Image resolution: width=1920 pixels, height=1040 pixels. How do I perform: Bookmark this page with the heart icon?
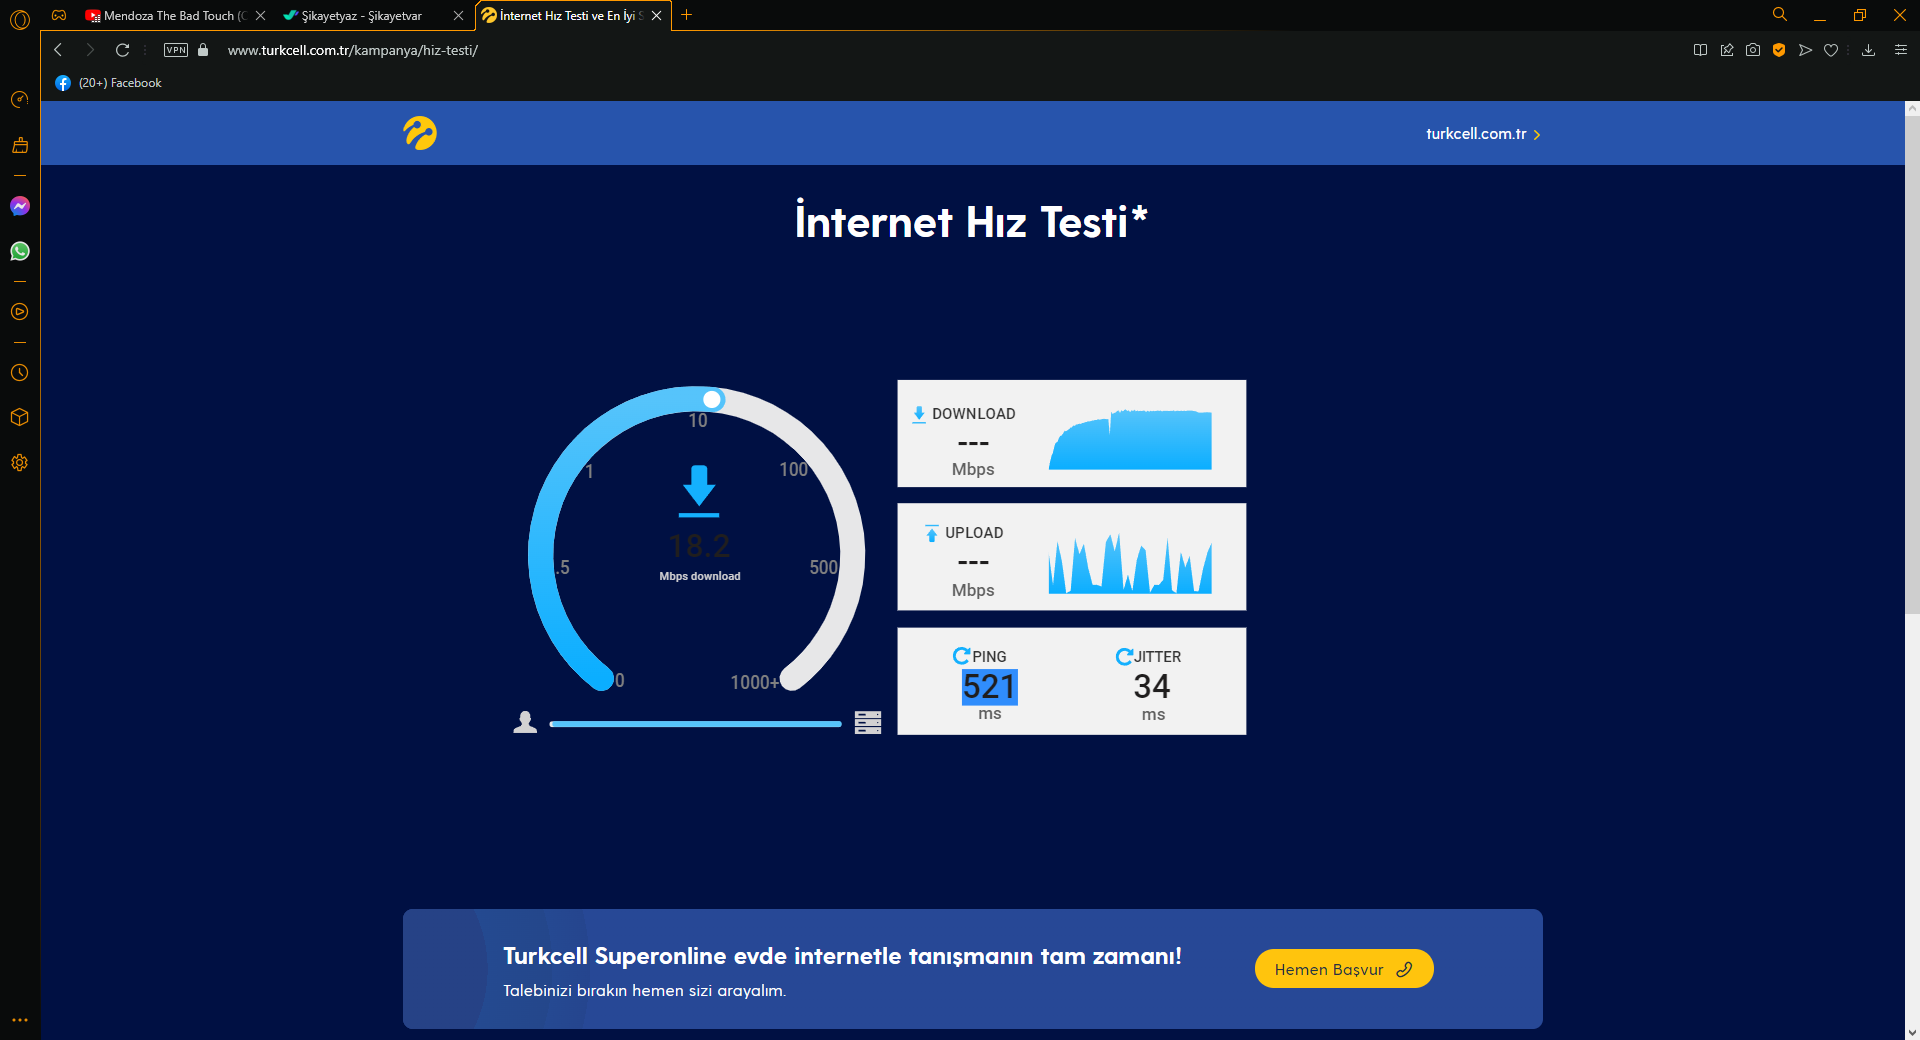coord(1831,50)
